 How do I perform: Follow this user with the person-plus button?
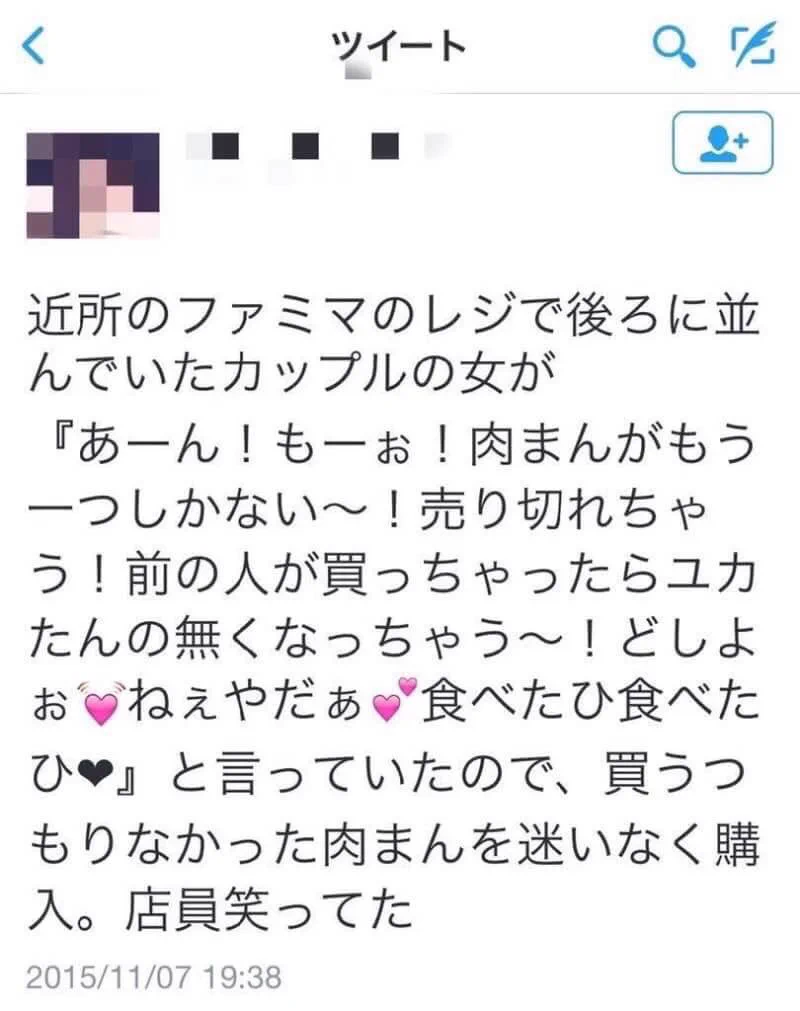tap(722, 142)
